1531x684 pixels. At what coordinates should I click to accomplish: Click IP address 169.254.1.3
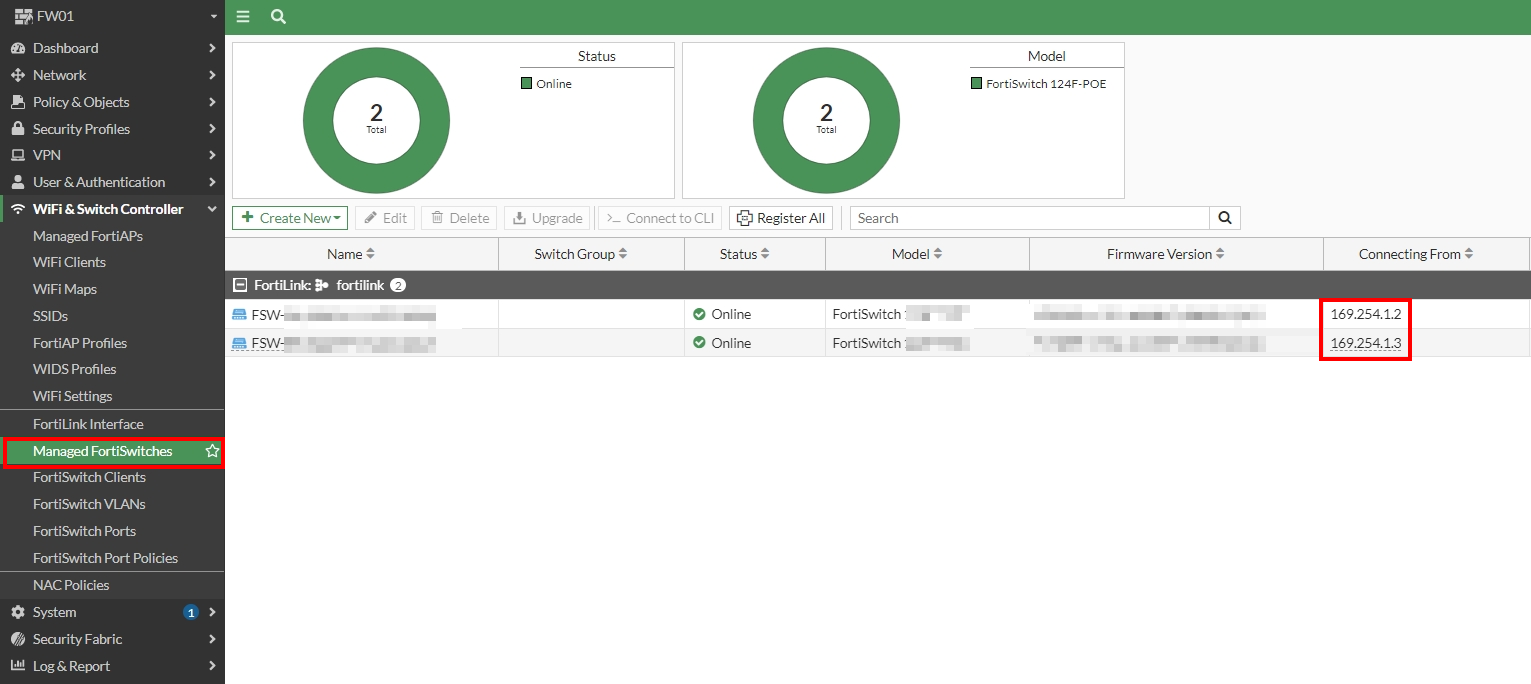click(1366, 343)
